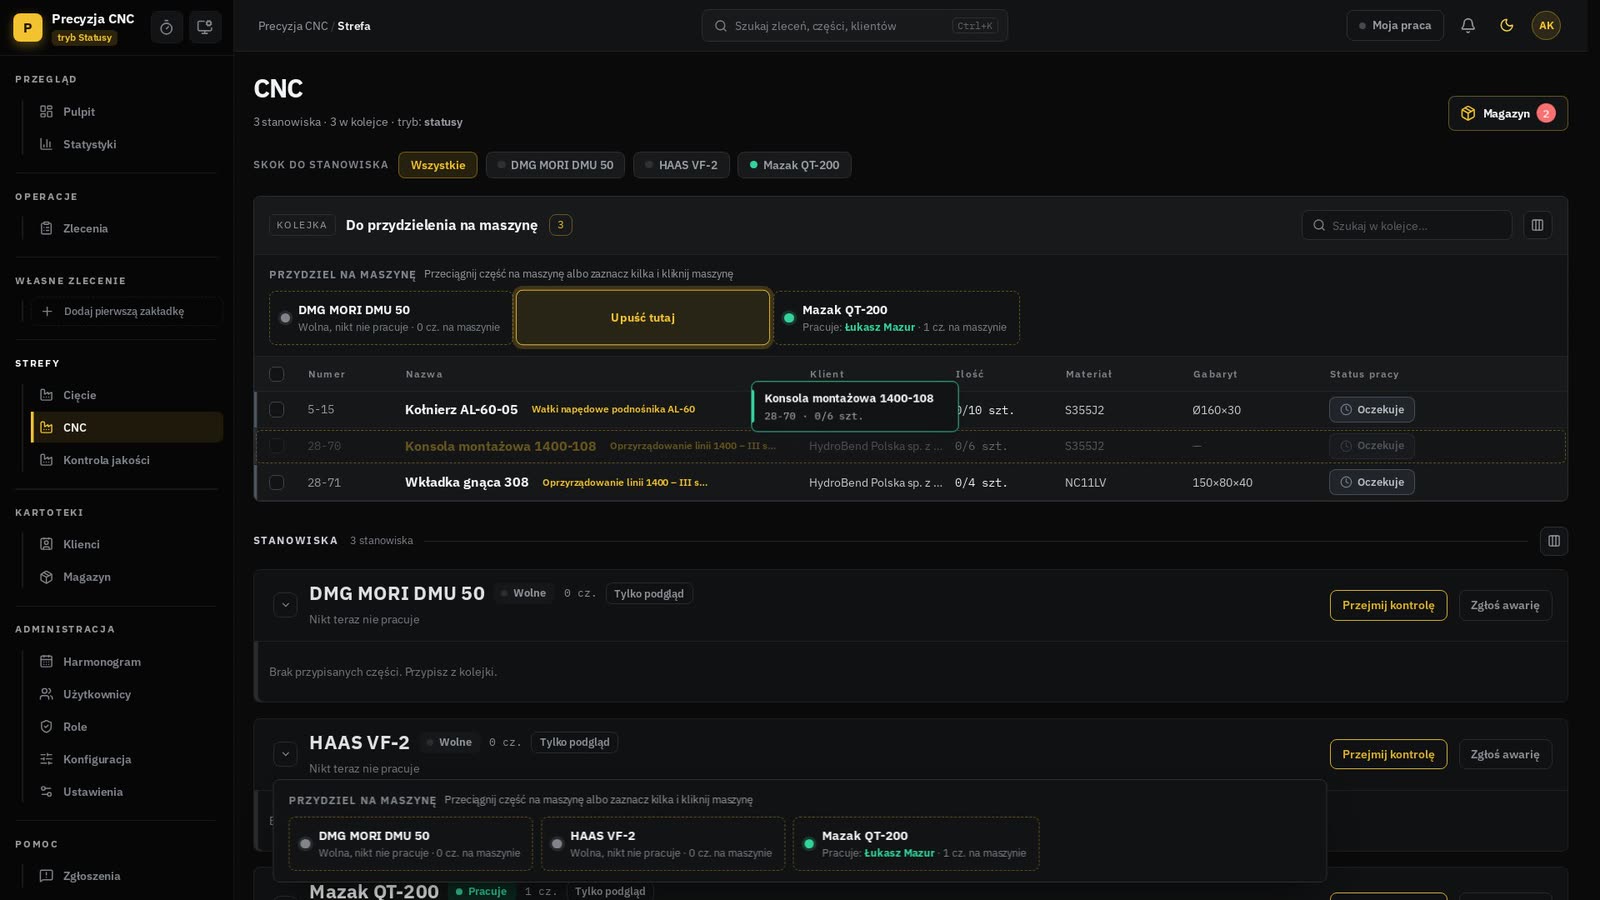This screenshot has width=1600, height=900.
Task: Collapse the HAAS VF-2 station panel
Action: point(285,754)
